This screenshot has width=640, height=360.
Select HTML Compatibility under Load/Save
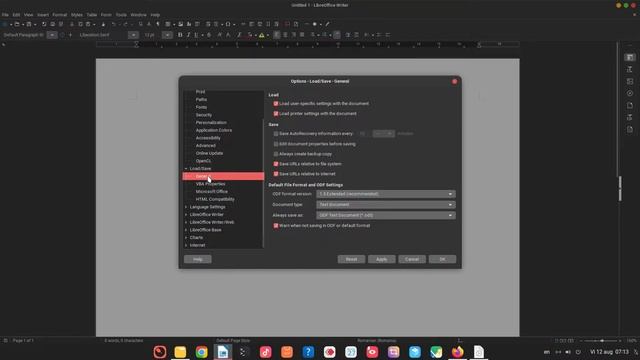(x=215, y=199)
